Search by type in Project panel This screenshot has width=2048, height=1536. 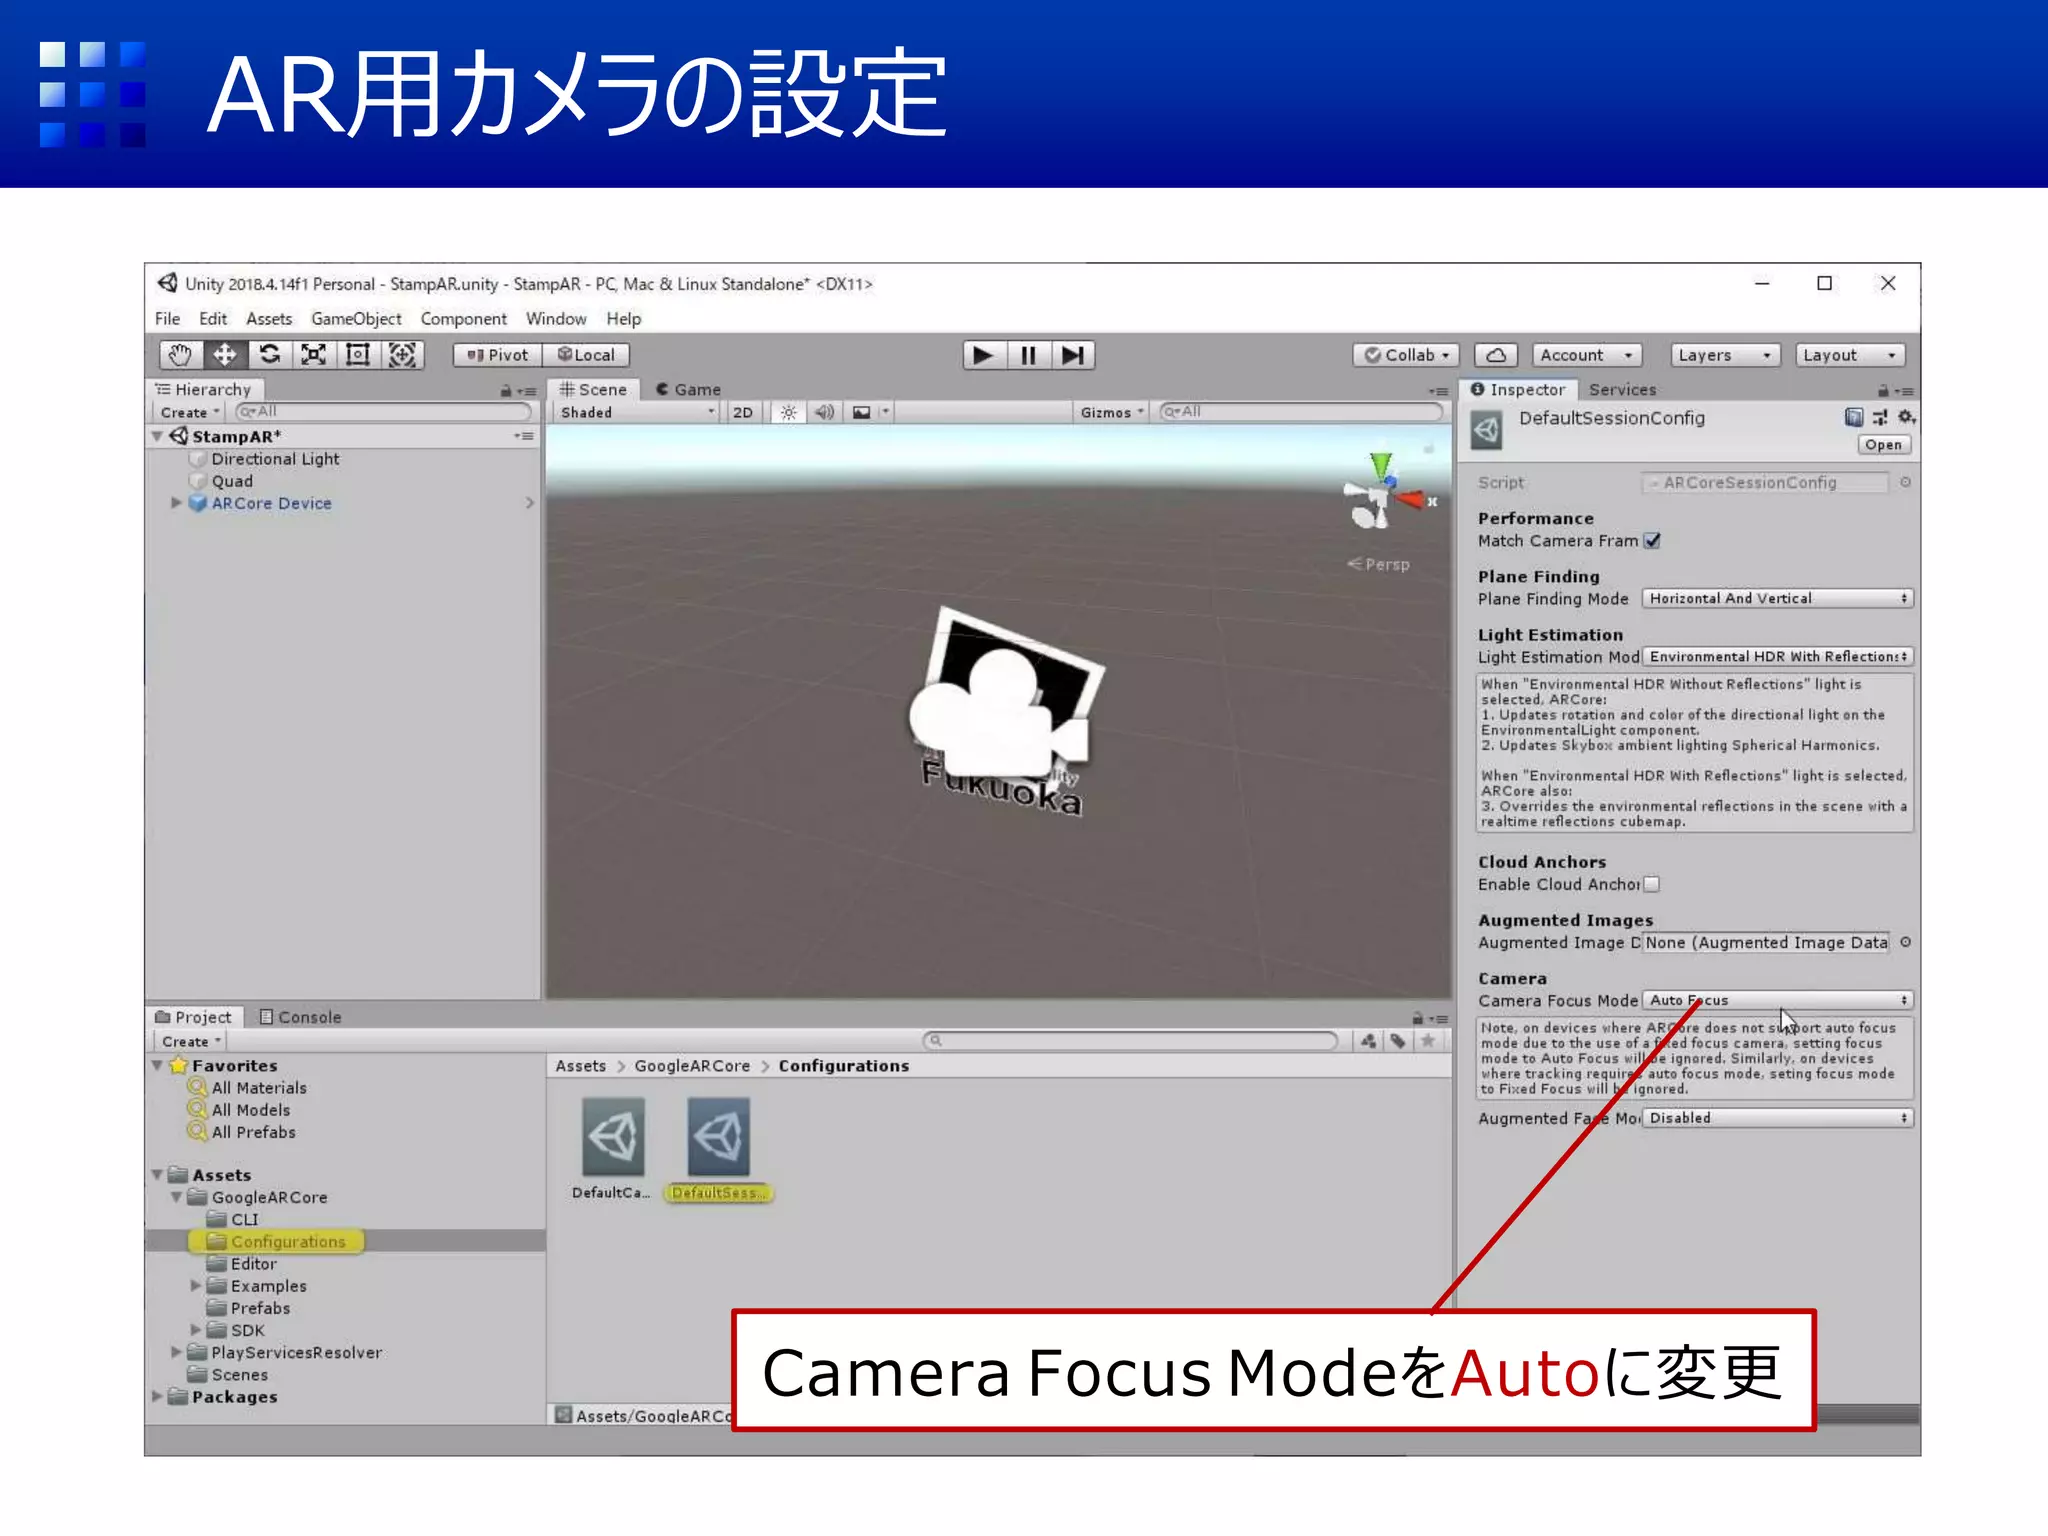1368,1041
